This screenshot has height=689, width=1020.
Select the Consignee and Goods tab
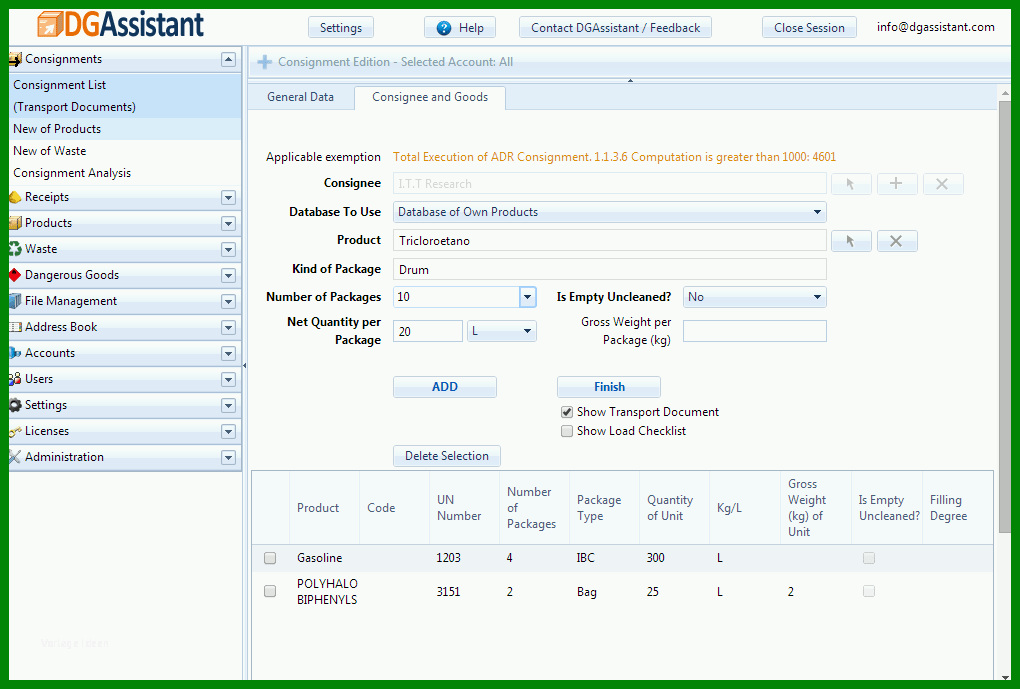tap(430, 97)
